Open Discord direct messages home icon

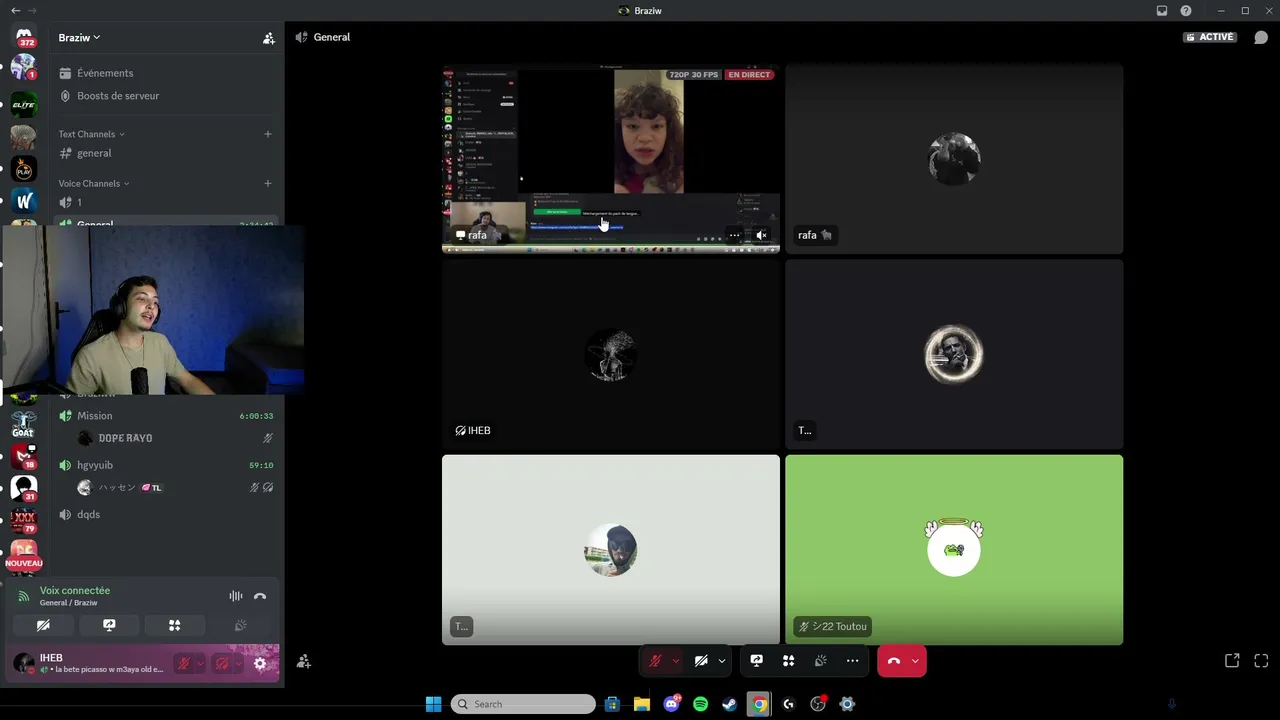tap(24, 37)
